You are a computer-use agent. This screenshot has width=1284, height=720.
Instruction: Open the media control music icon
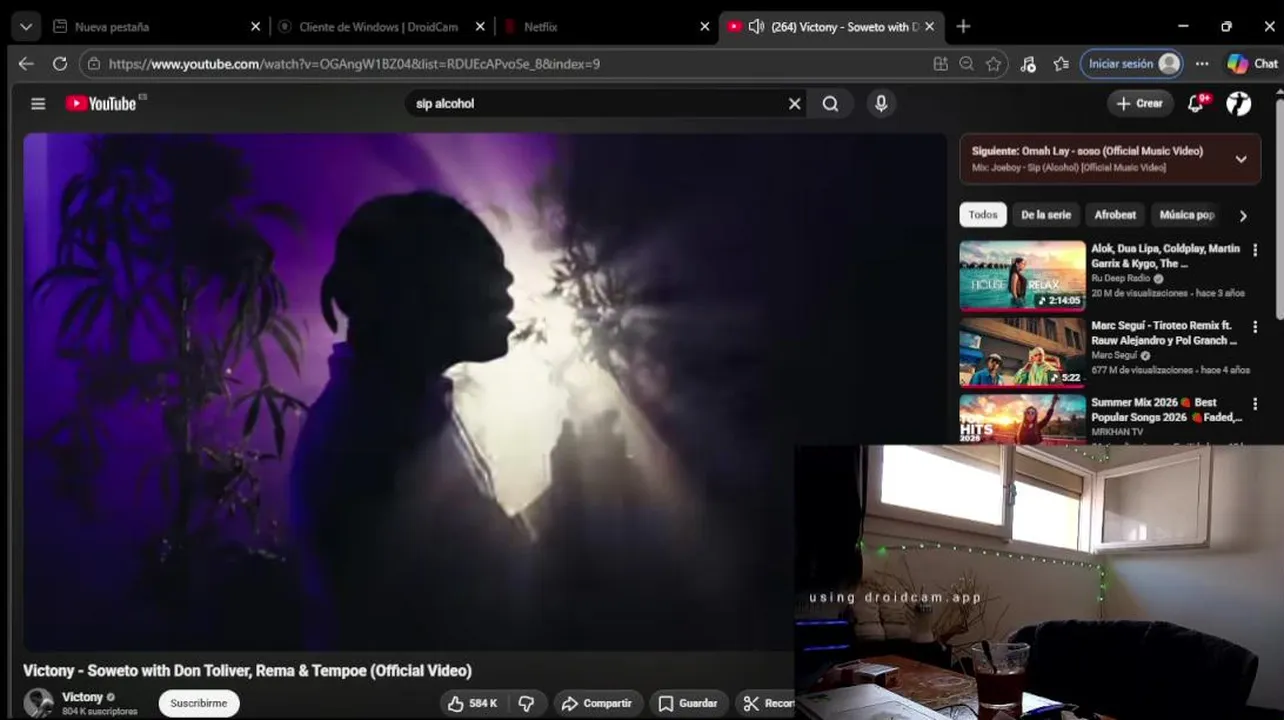[1028, 63]
